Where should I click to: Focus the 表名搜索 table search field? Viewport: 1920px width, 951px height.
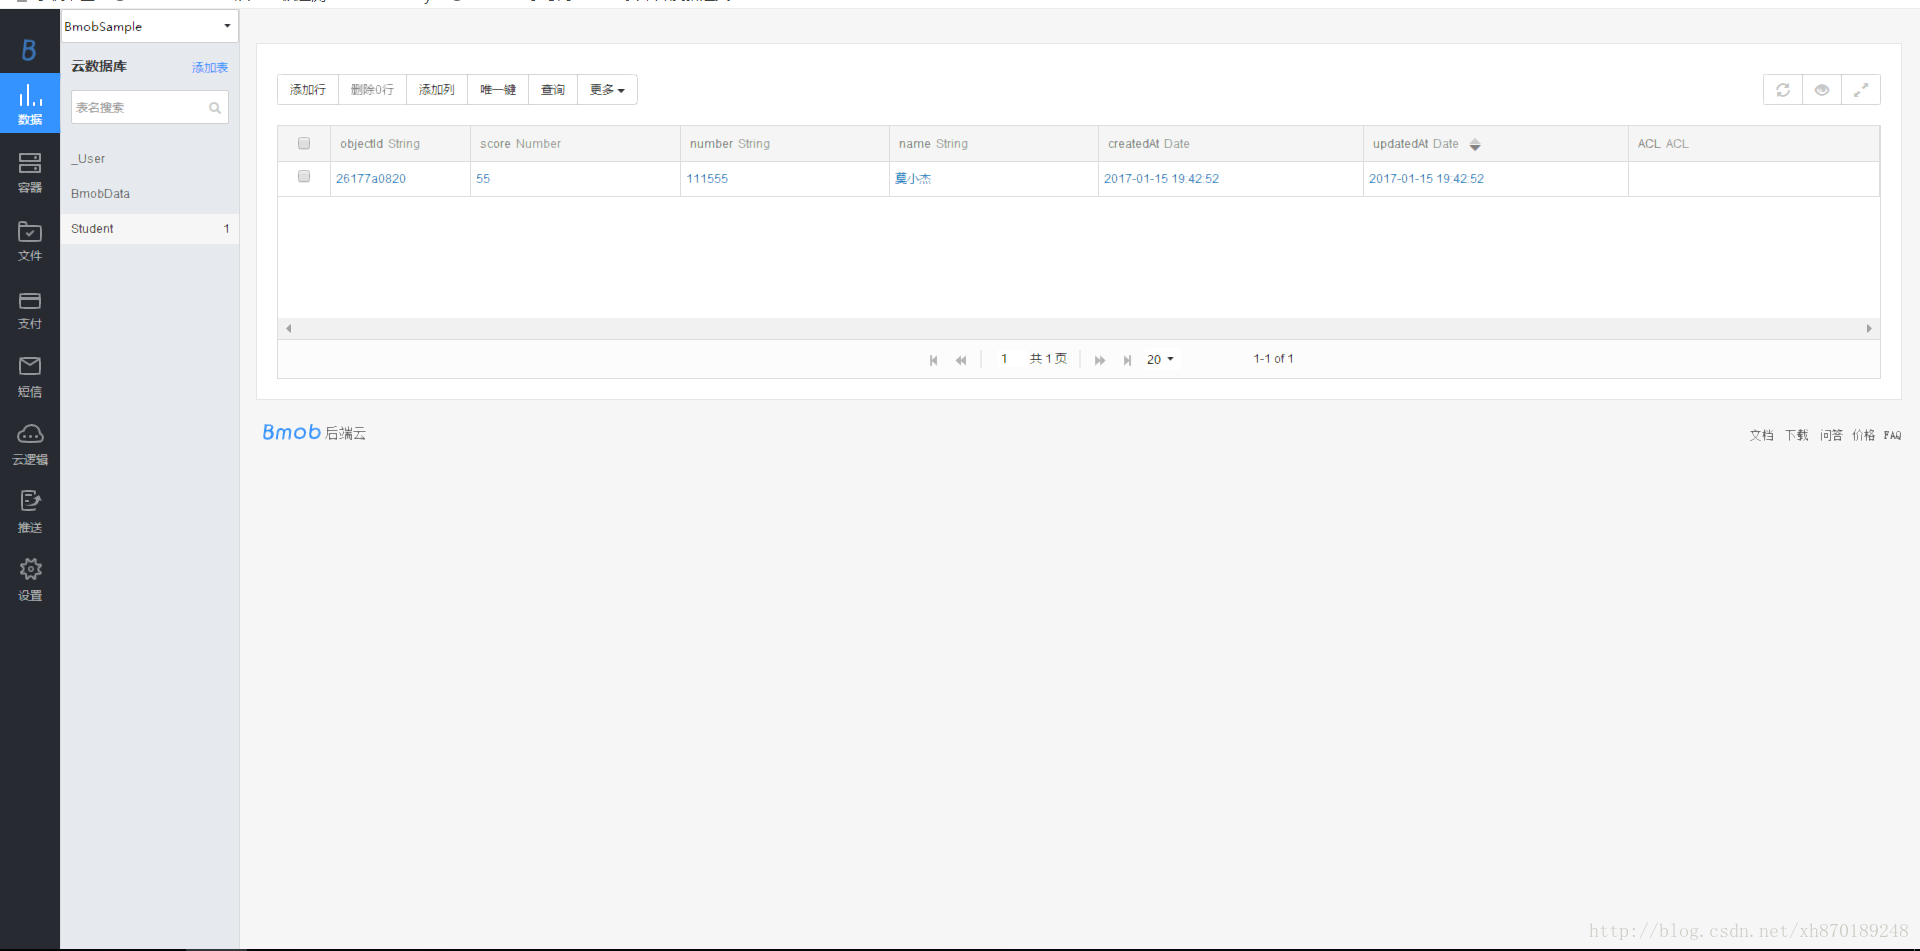pyautogui.click(x=149, y=108)
